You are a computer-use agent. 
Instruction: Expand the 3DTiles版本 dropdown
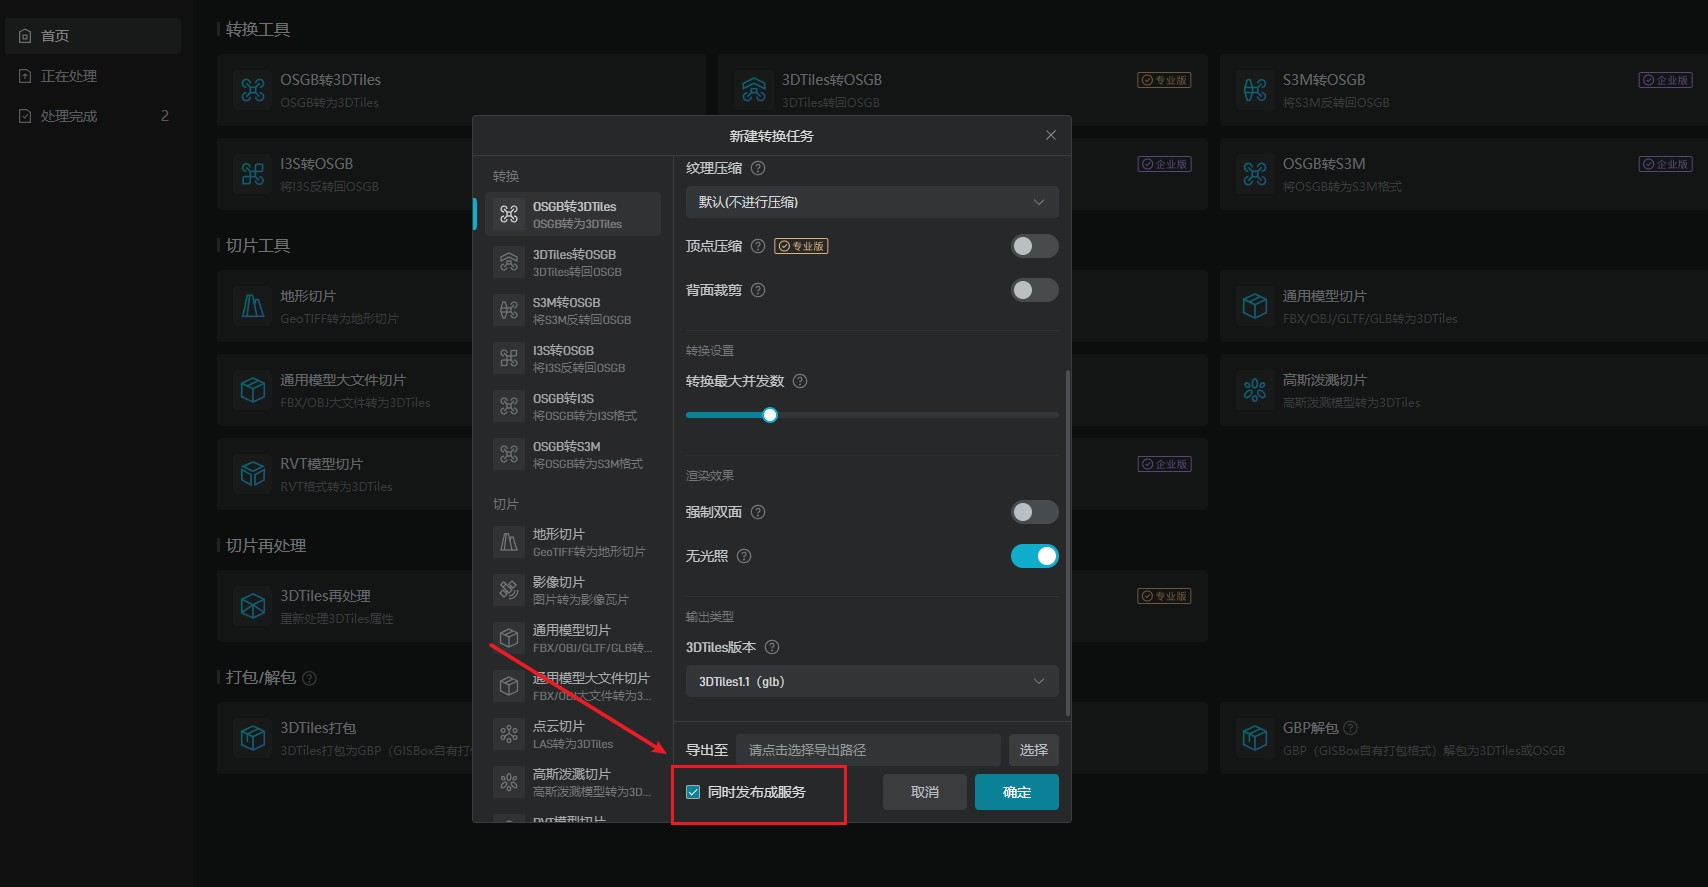pos(871,681)
